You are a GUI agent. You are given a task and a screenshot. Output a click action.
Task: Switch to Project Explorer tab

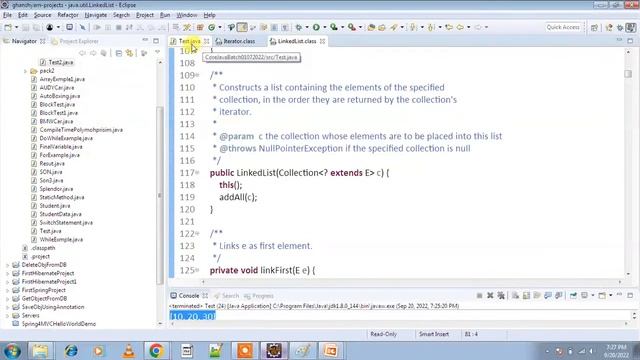(75, 41)
